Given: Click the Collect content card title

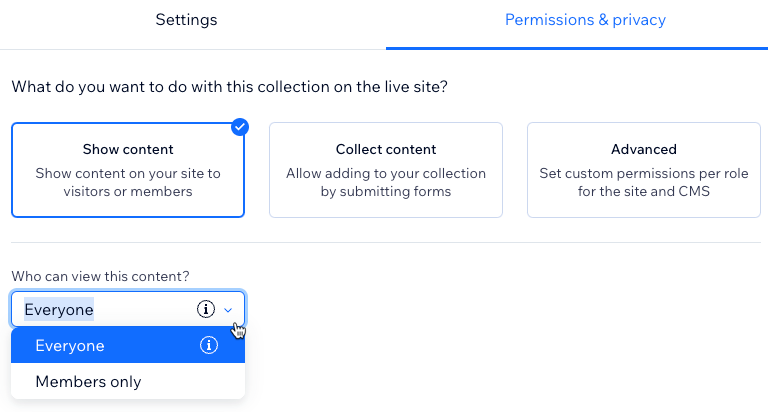Looking at the screenshot, I should tap(386, 149).
